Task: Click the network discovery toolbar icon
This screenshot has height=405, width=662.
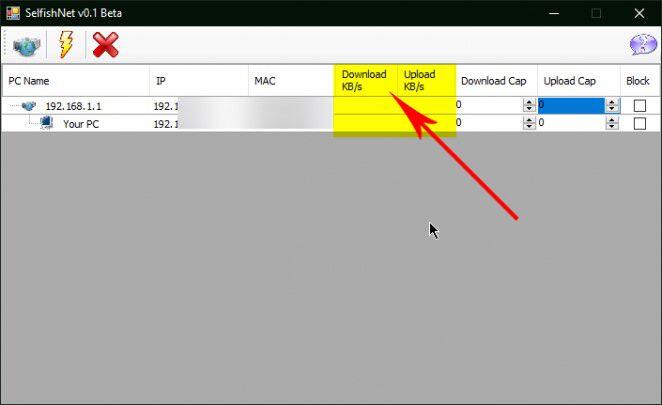Action: point(27,45)
